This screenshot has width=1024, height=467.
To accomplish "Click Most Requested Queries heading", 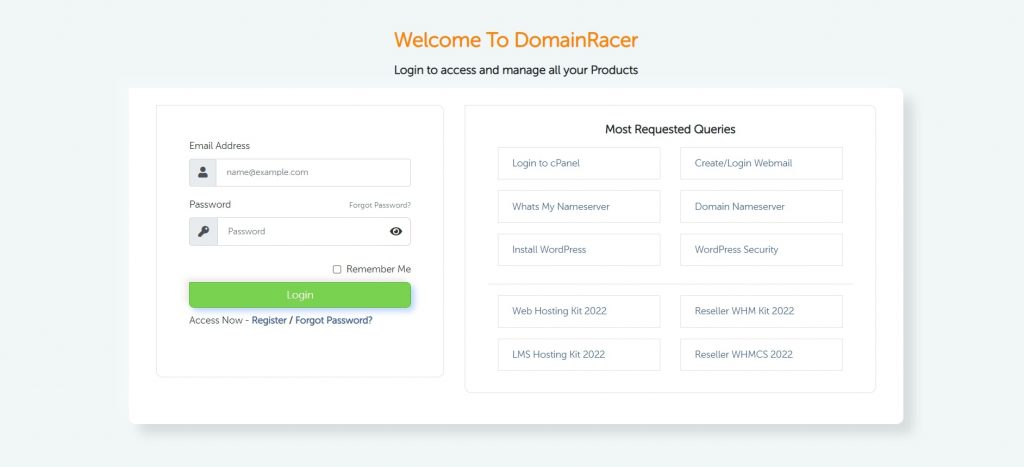I will point(670,129).
